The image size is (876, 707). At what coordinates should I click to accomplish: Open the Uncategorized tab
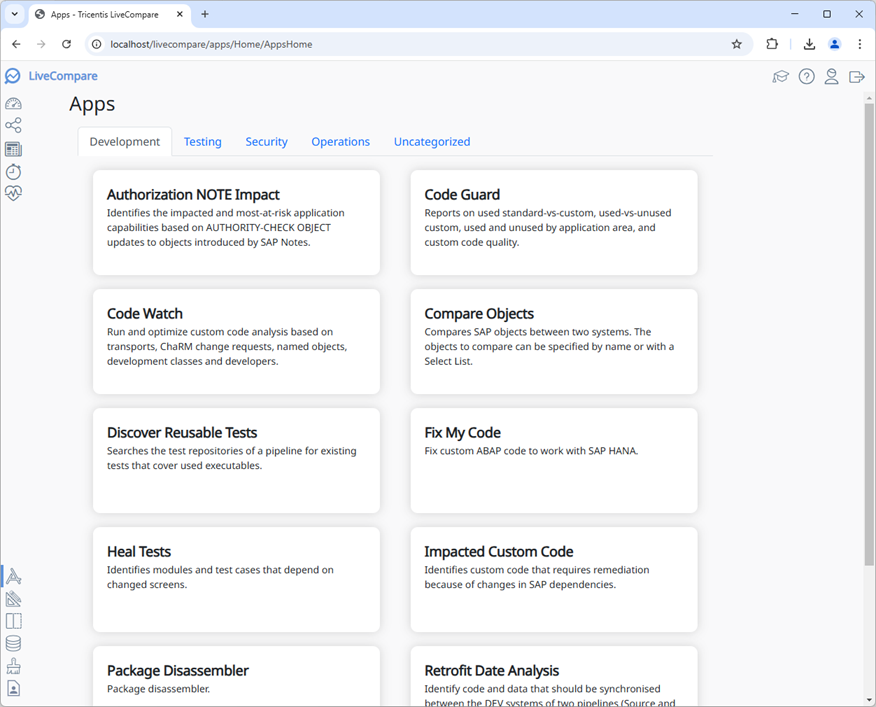click(431, 142)
